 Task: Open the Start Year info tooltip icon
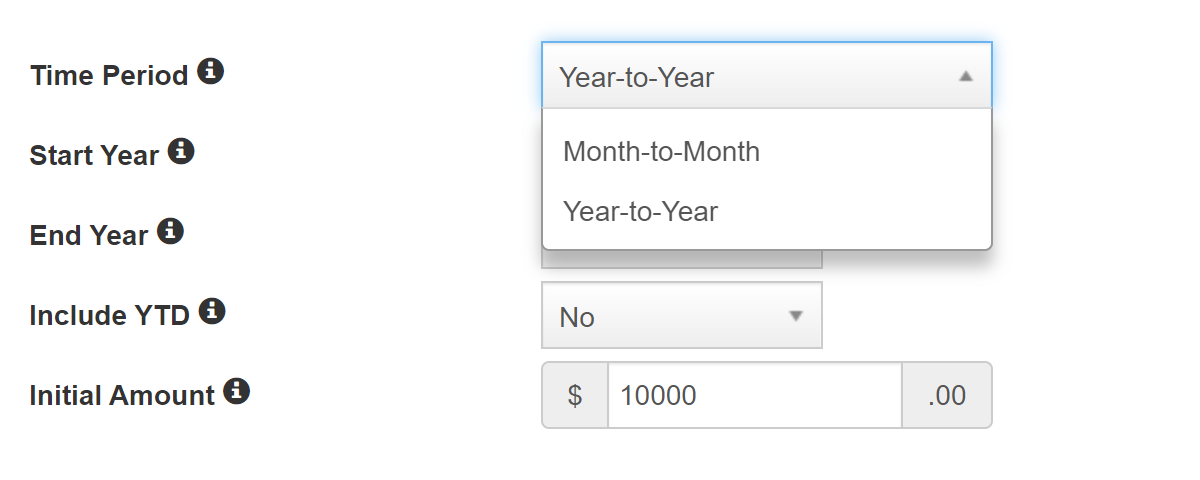point(181,152)
